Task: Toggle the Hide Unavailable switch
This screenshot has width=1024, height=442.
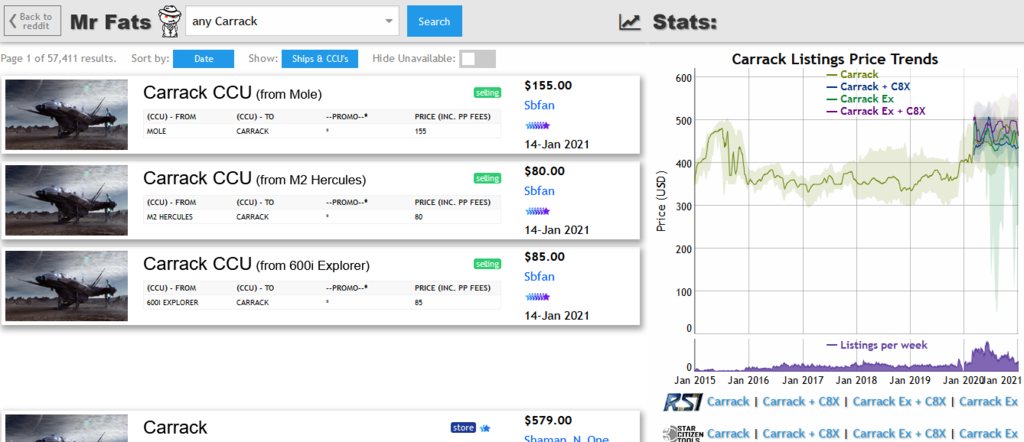Action: click(477, 59)
